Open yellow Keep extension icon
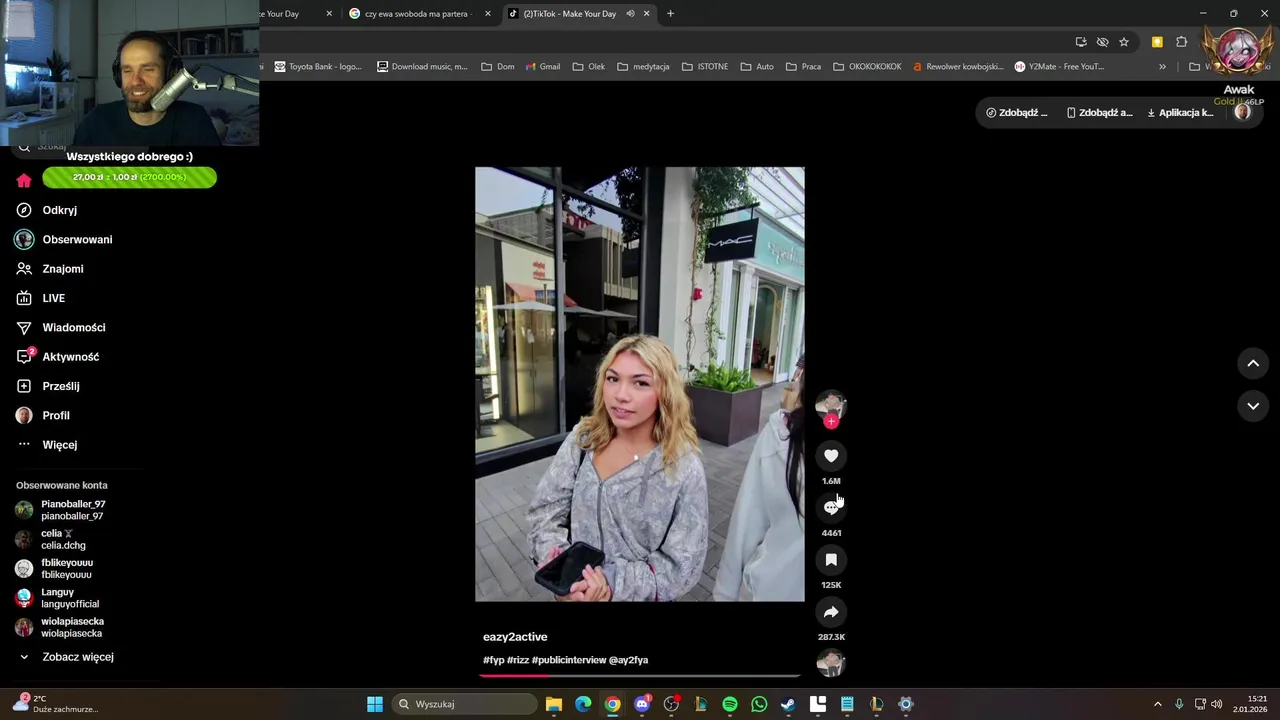 [1157, 42]
